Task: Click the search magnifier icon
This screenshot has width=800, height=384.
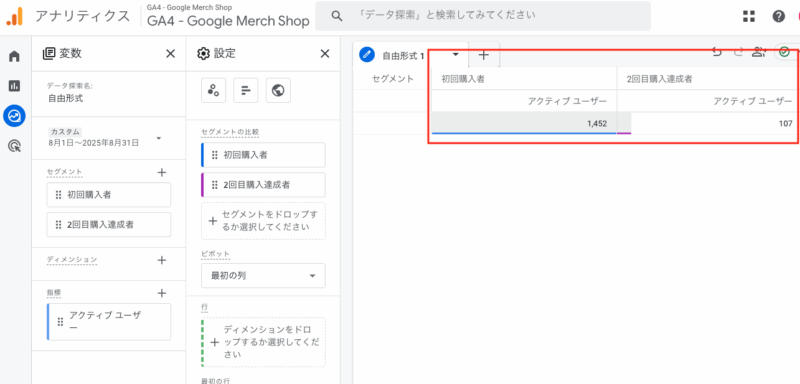Action: (x=337, y=16)
